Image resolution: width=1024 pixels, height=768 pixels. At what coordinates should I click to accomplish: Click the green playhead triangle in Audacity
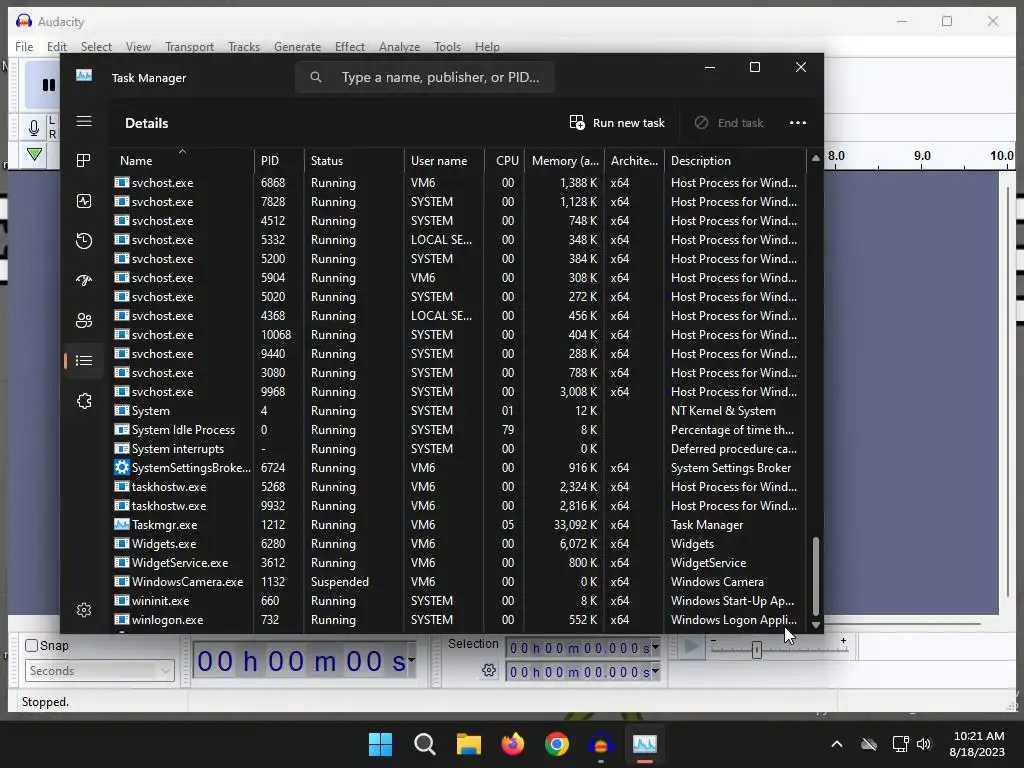pos(35,155)
